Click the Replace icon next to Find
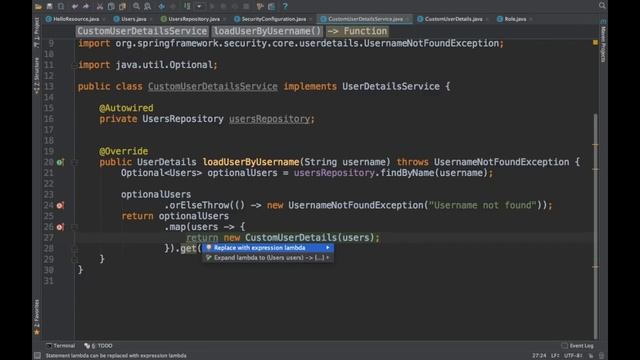This screenshot has width=640, height=360. [x=148, y=7]
